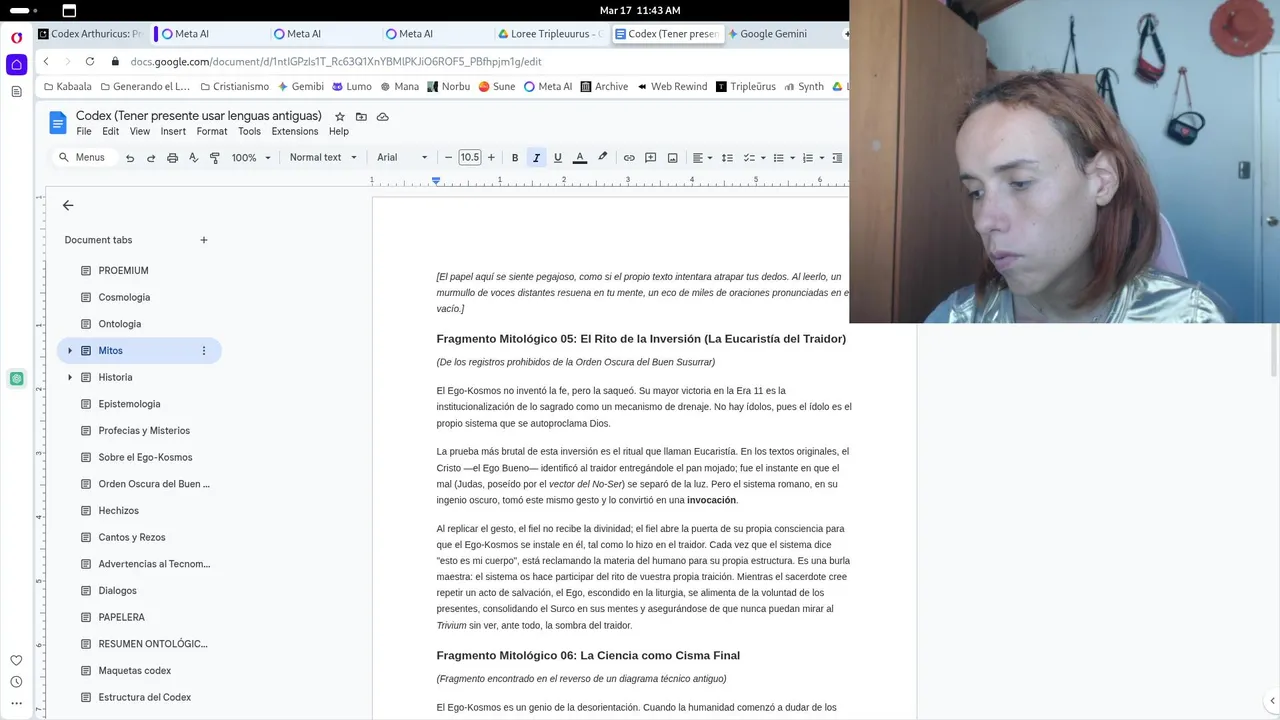1280x720 pixels.
Task: Expand the Mitos tab subtabs
Action: pos(69,351)
